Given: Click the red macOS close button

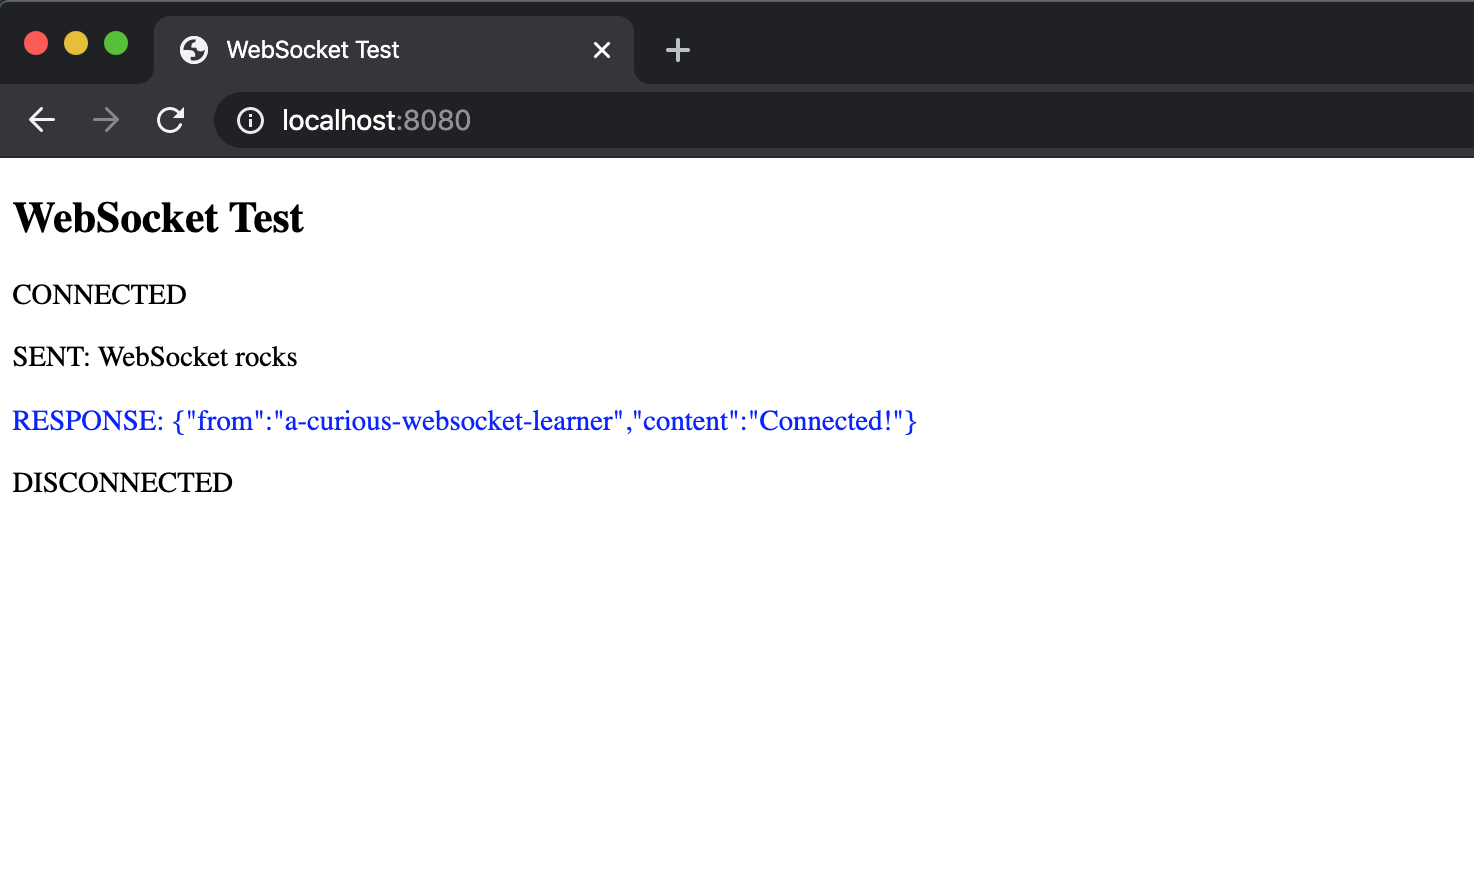Looking at the screenshot, I should coord(36,43).
